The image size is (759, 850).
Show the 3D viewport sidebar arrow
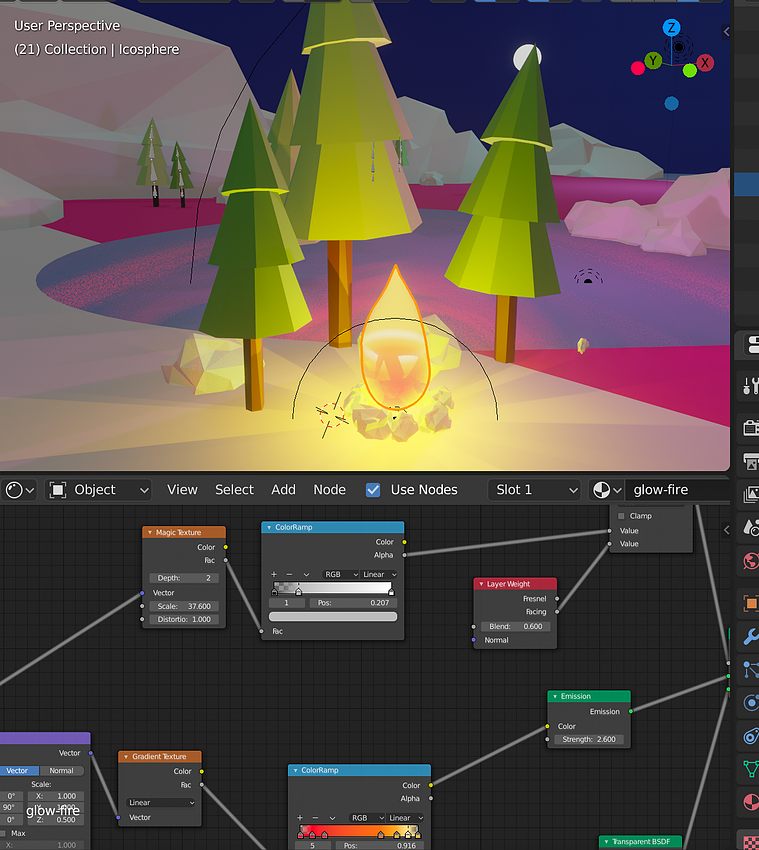click(x=726, y=31)
